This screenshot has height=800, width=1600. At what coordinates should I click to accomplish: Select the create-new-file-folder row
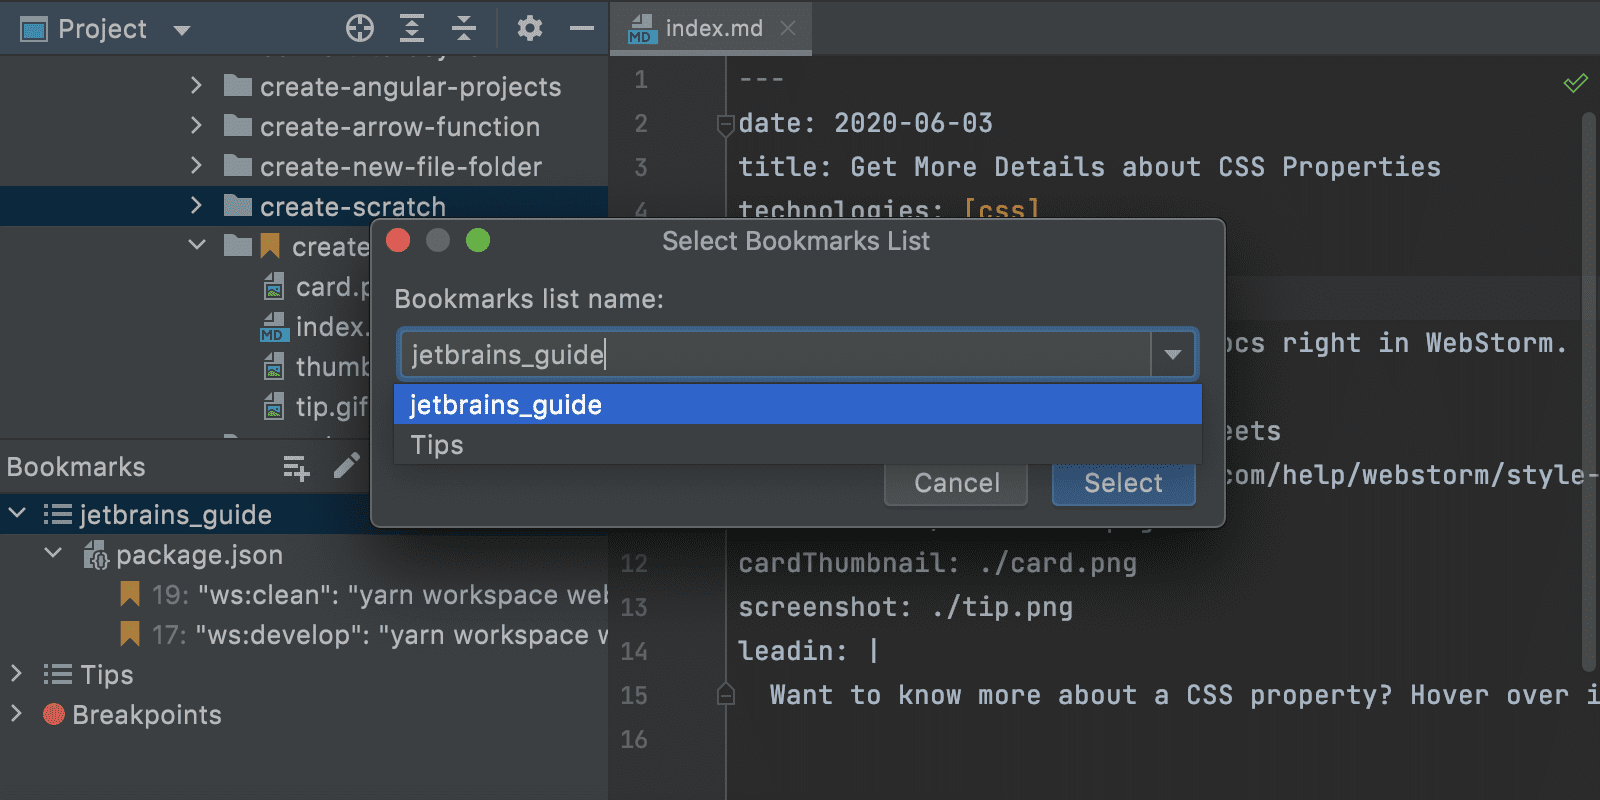(x=304, y=167)
